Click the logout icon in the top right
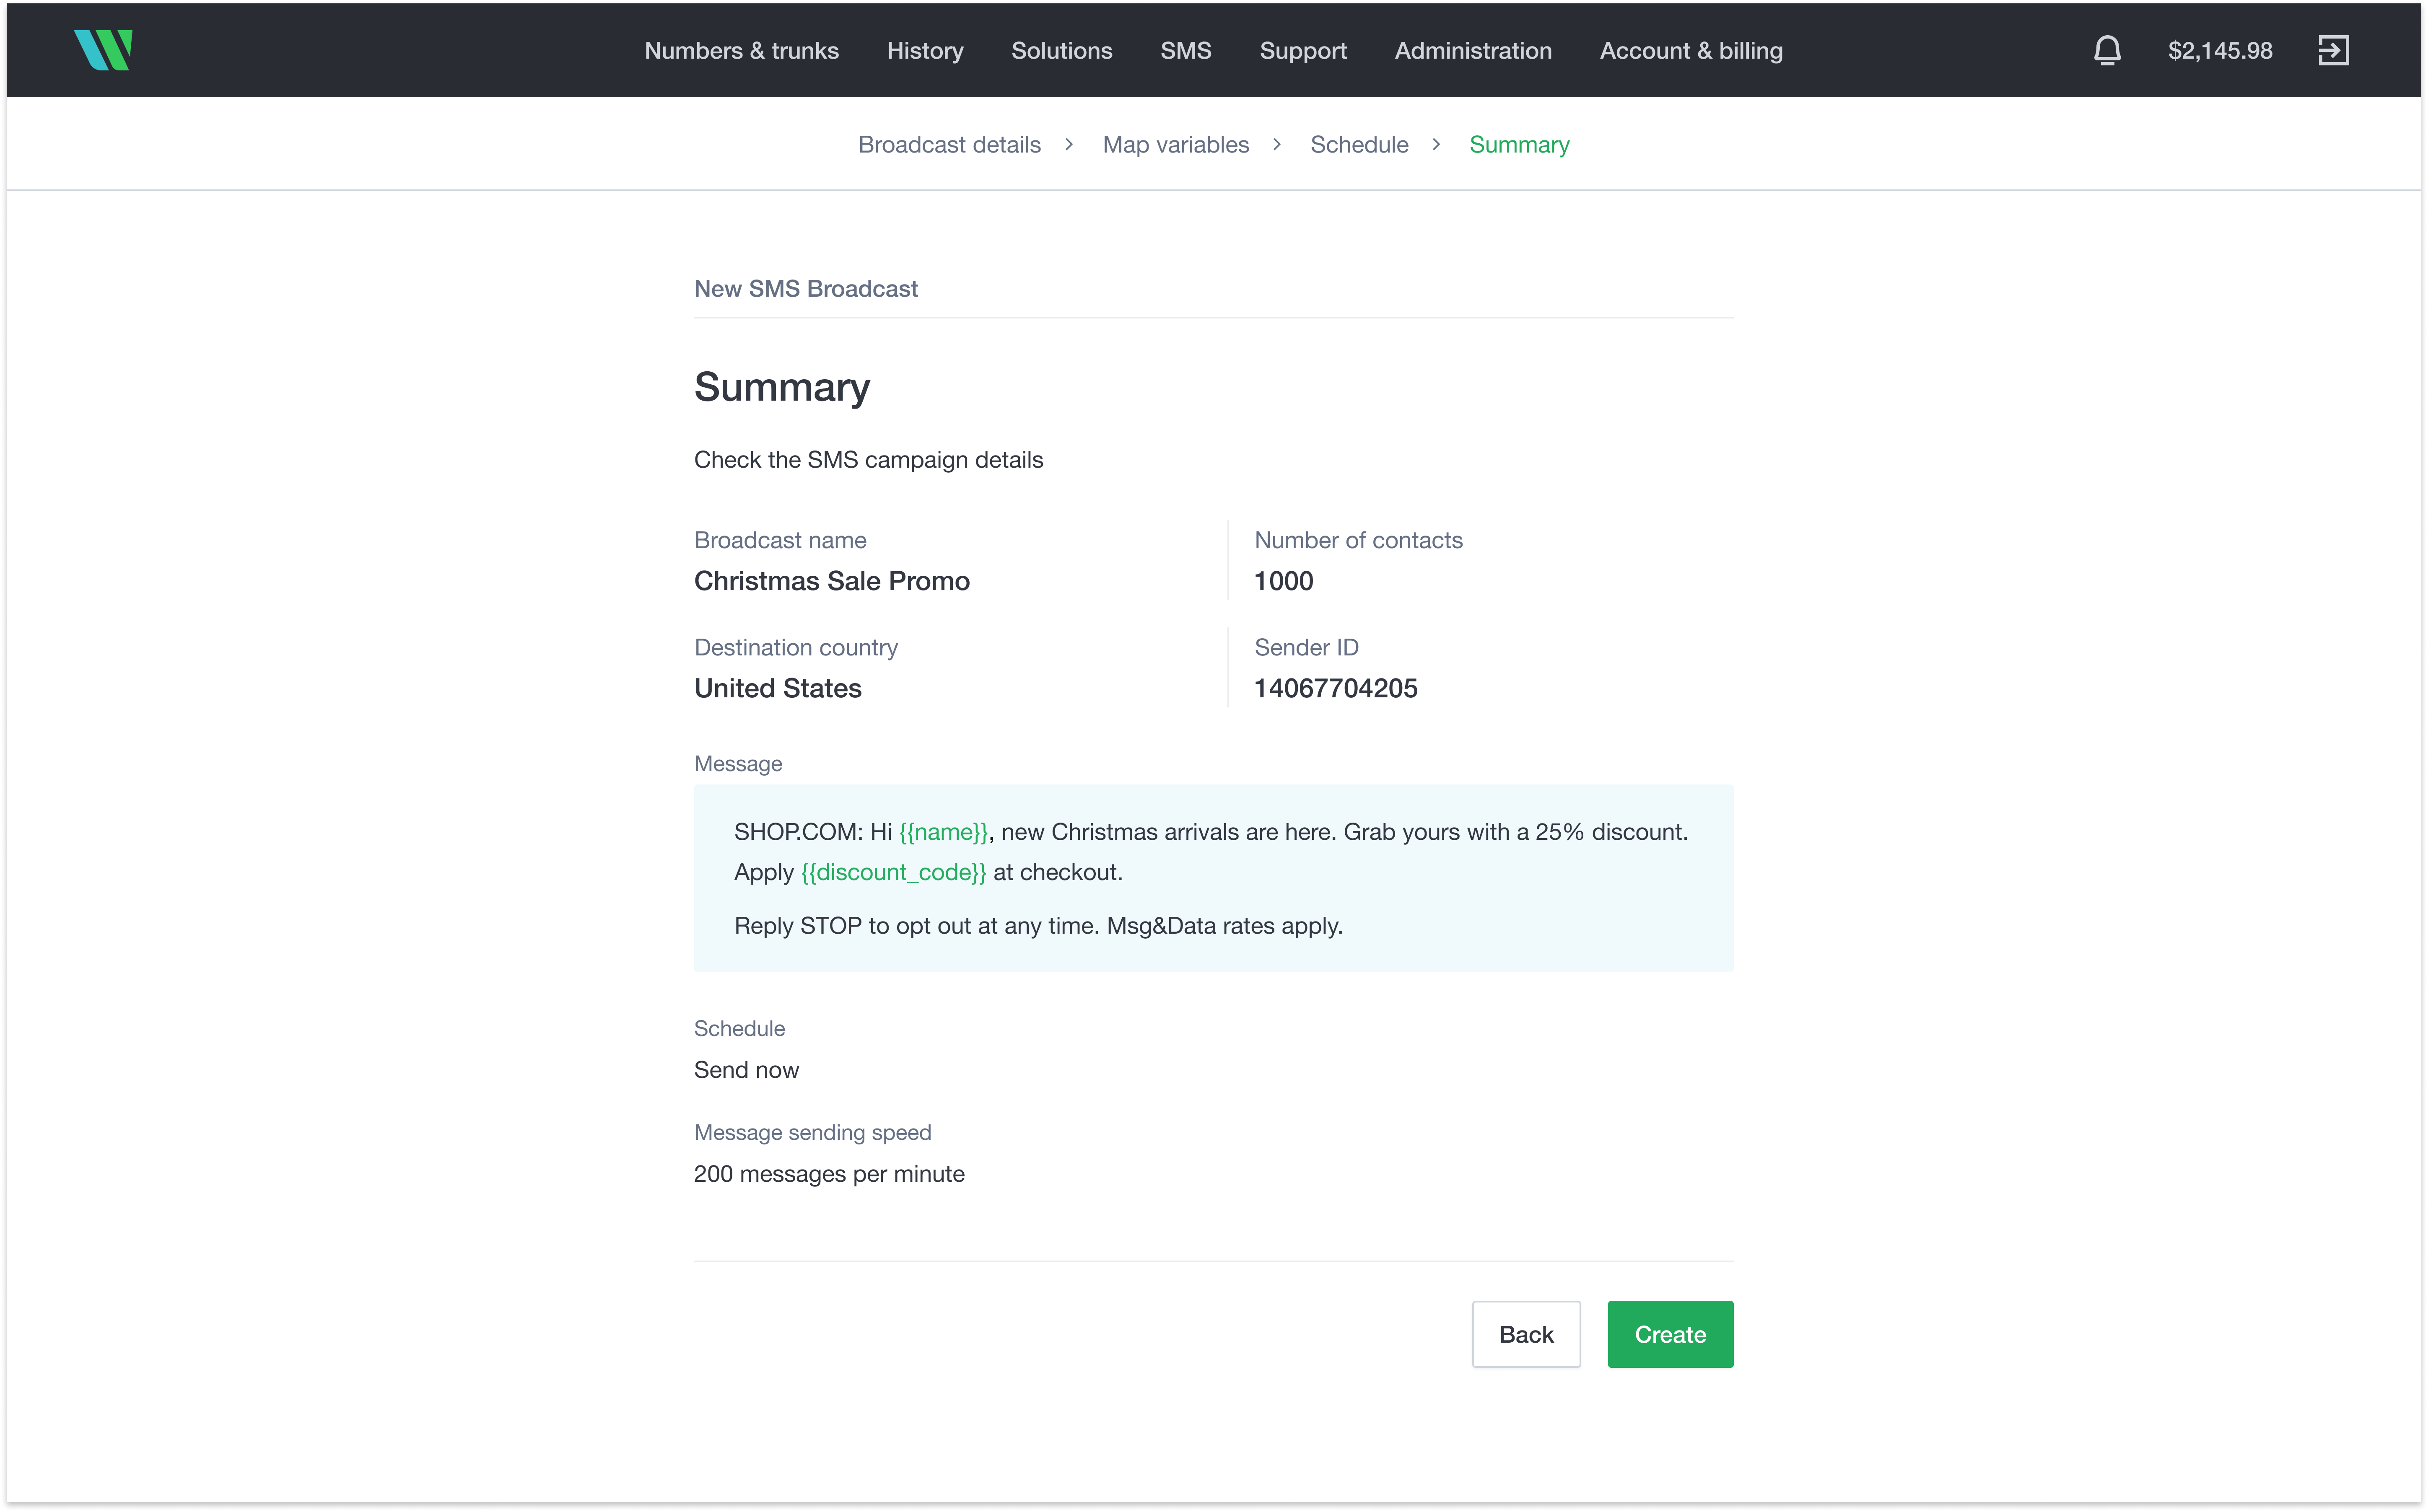 2334,50
